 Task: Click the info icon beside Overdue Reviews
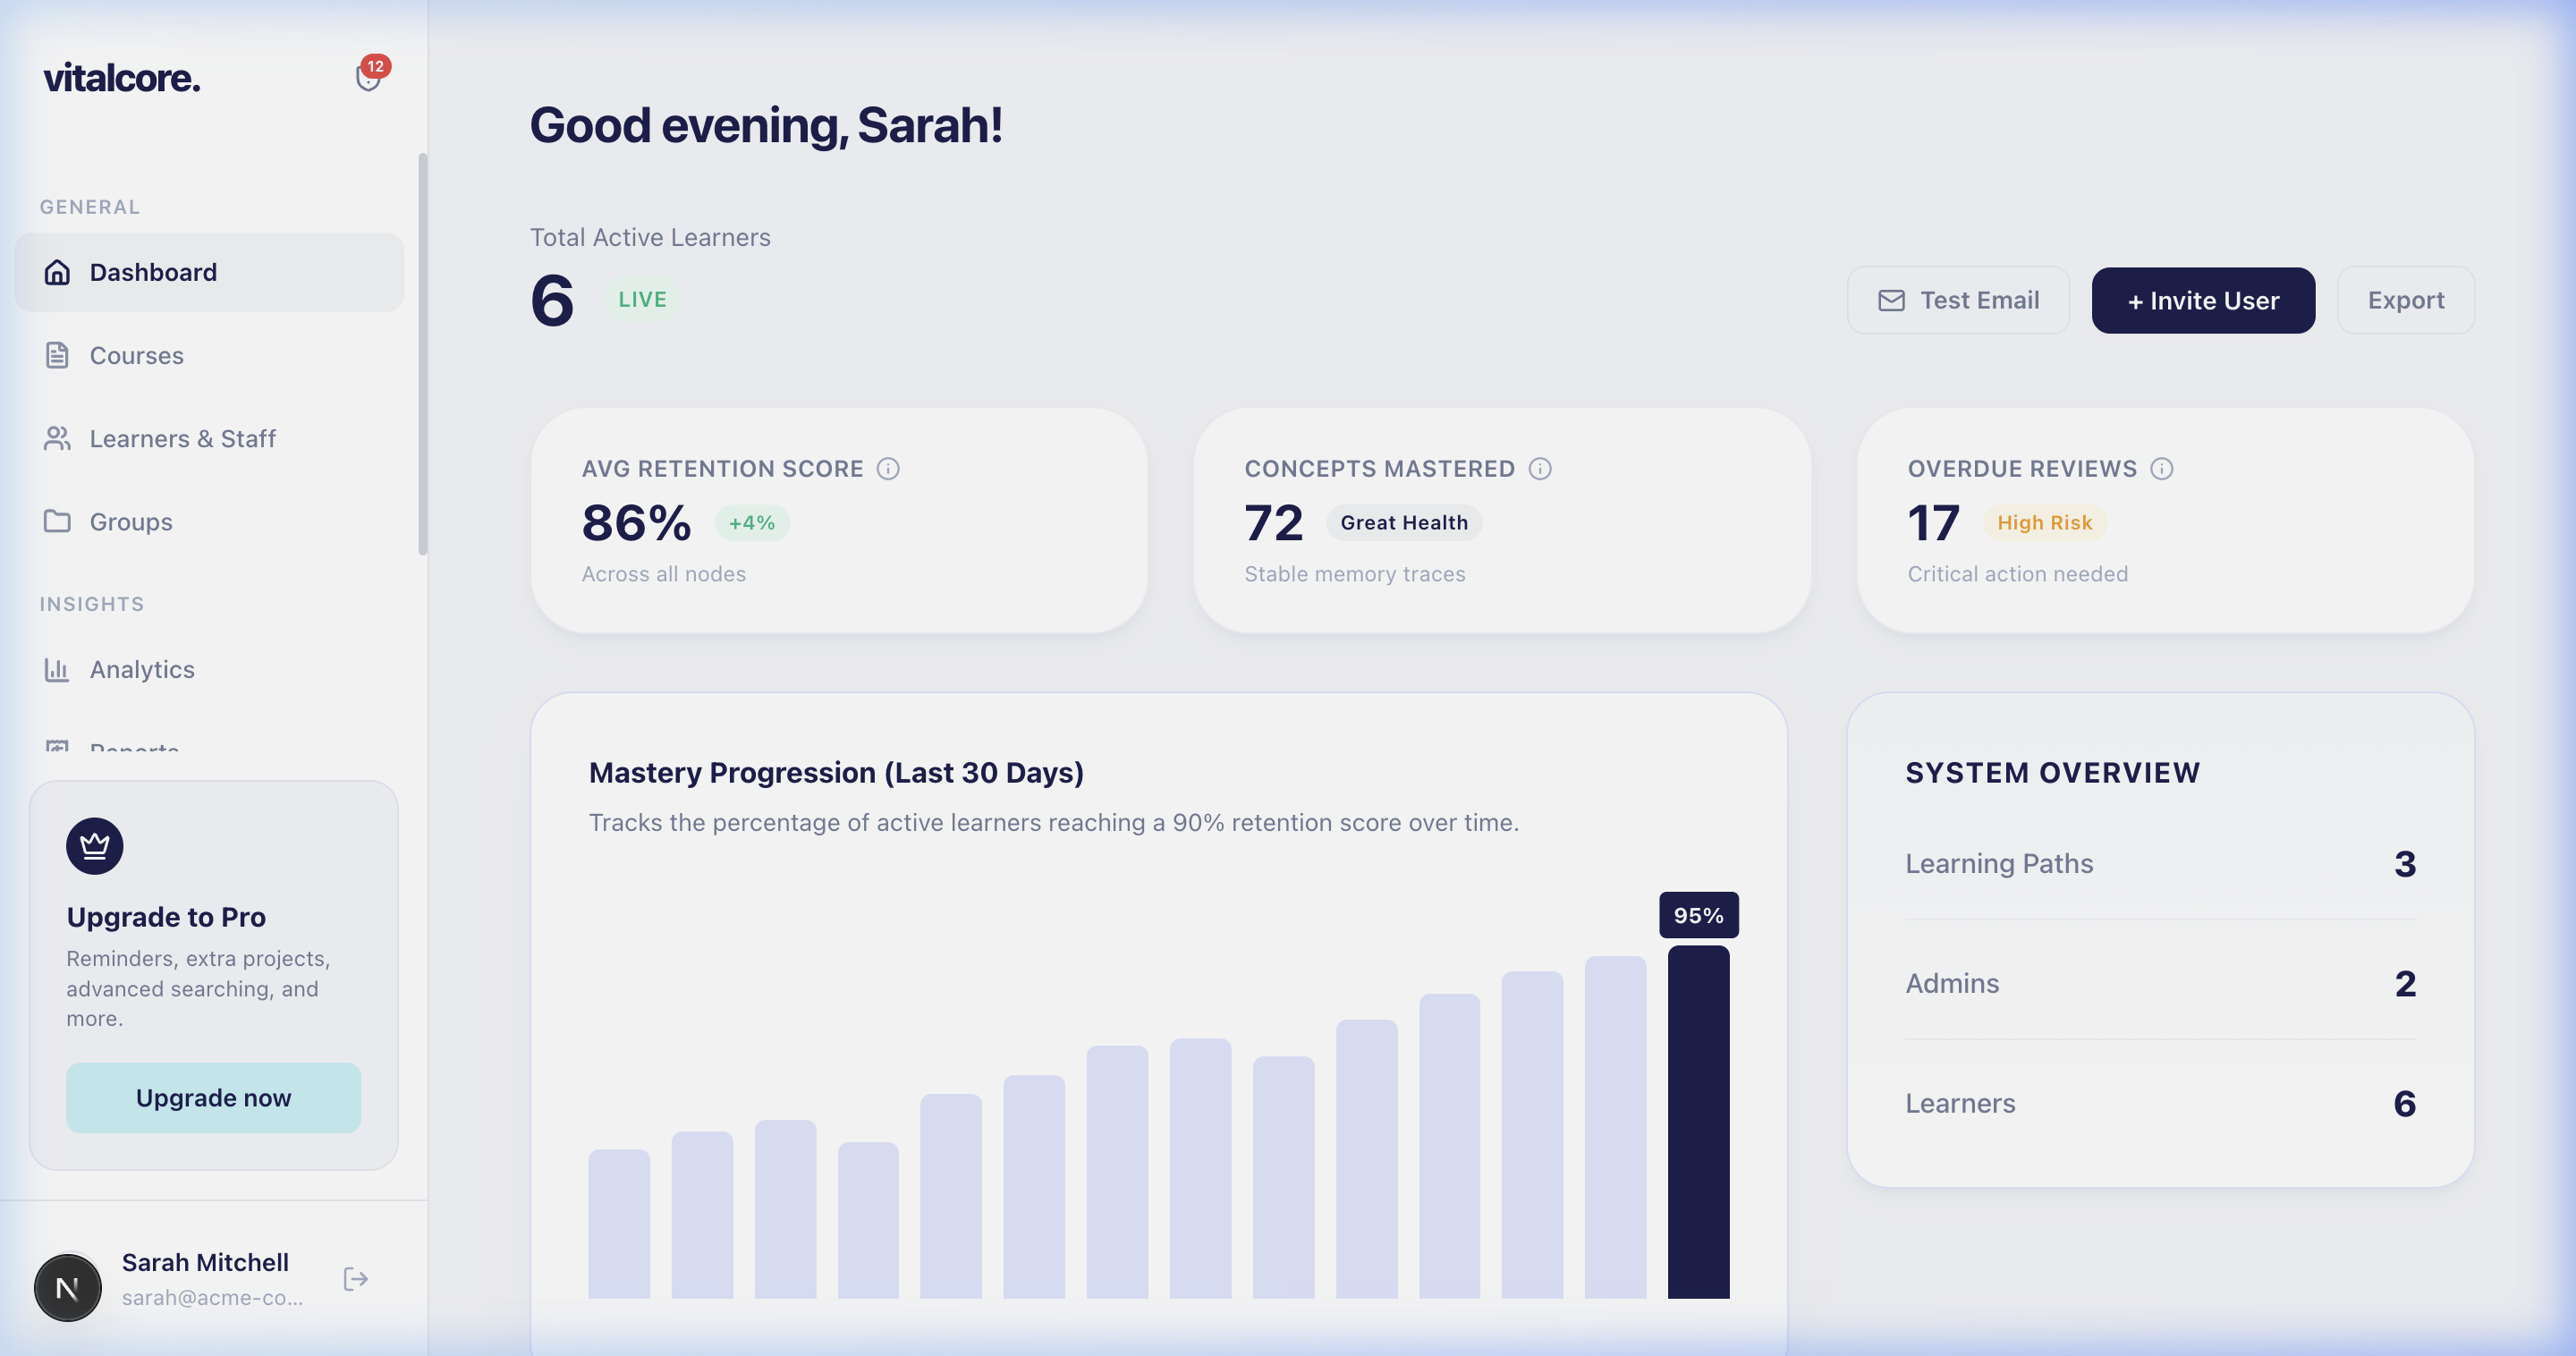point(2163,468)
